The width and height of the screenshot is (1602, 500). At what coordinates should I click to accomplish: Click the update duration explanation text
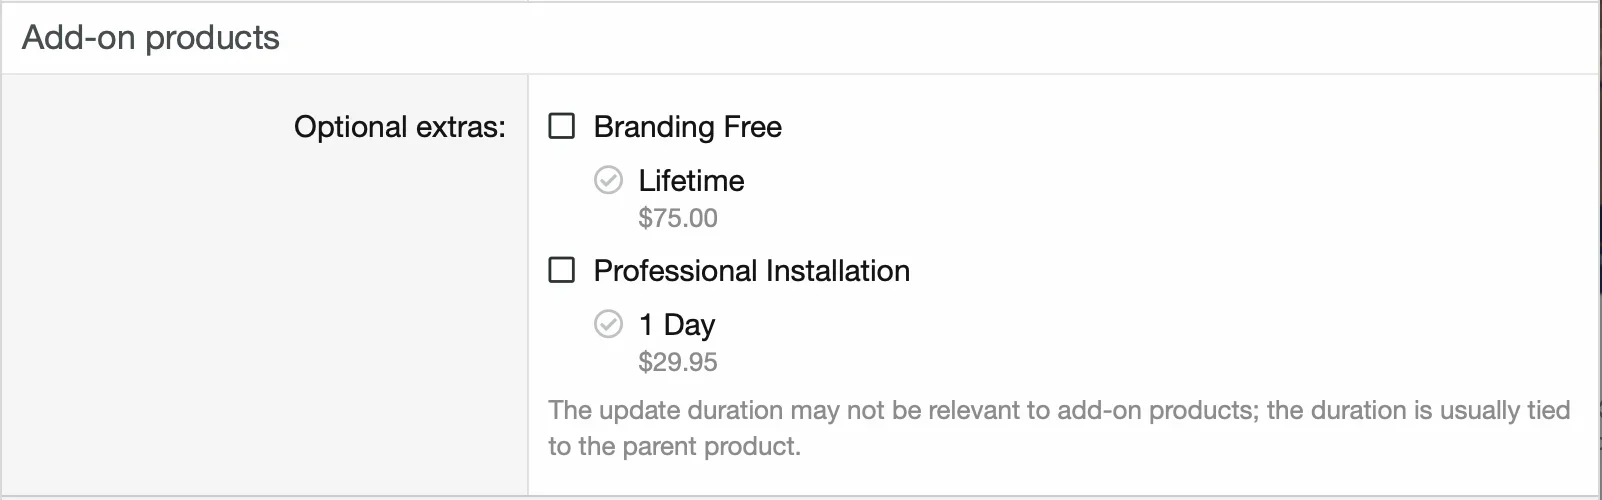1059,428
